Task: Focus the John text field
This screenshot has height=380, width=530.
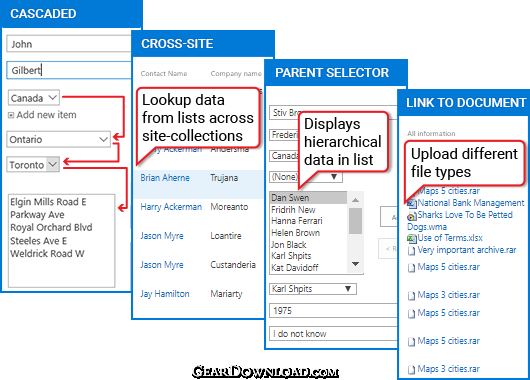Action: pyautogui.click(x=69, y=44)
